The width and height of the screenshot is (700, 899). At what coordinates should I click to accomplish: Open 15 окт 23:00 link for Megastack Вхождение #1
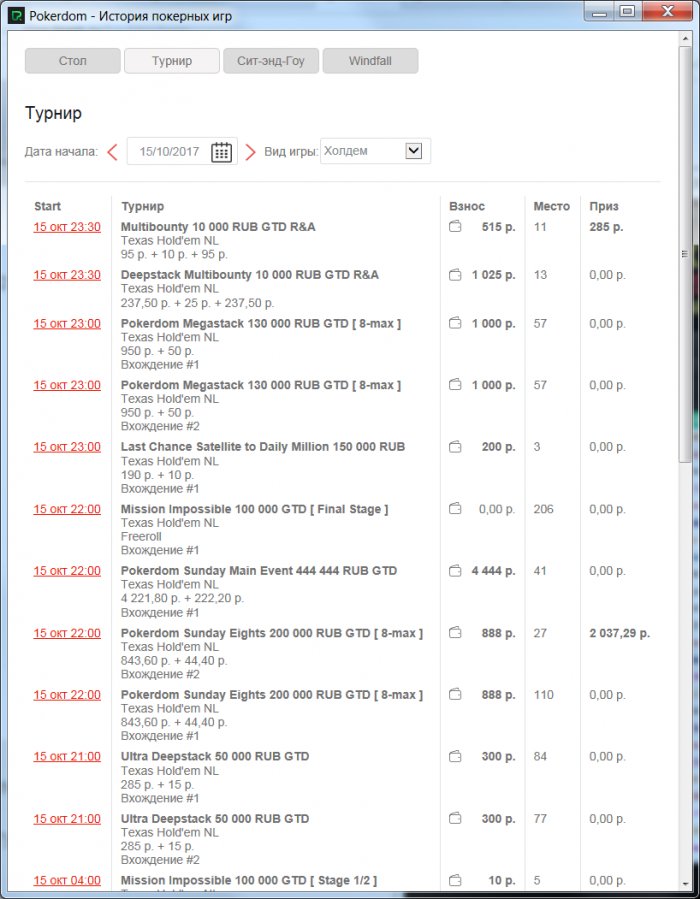pyautogui.click(x=67, y=323)
